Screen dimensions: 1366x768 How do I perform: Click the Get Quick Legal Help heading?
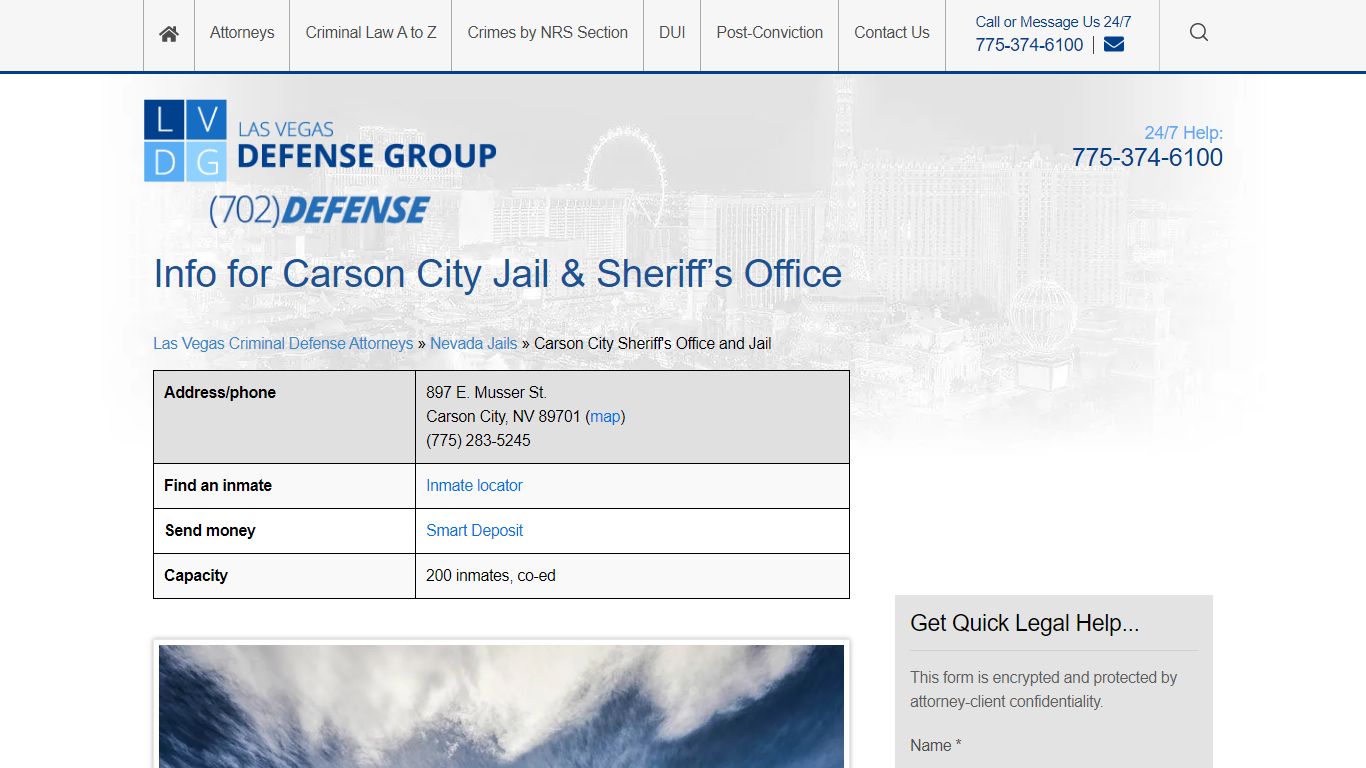click(x=1025, y=623)
